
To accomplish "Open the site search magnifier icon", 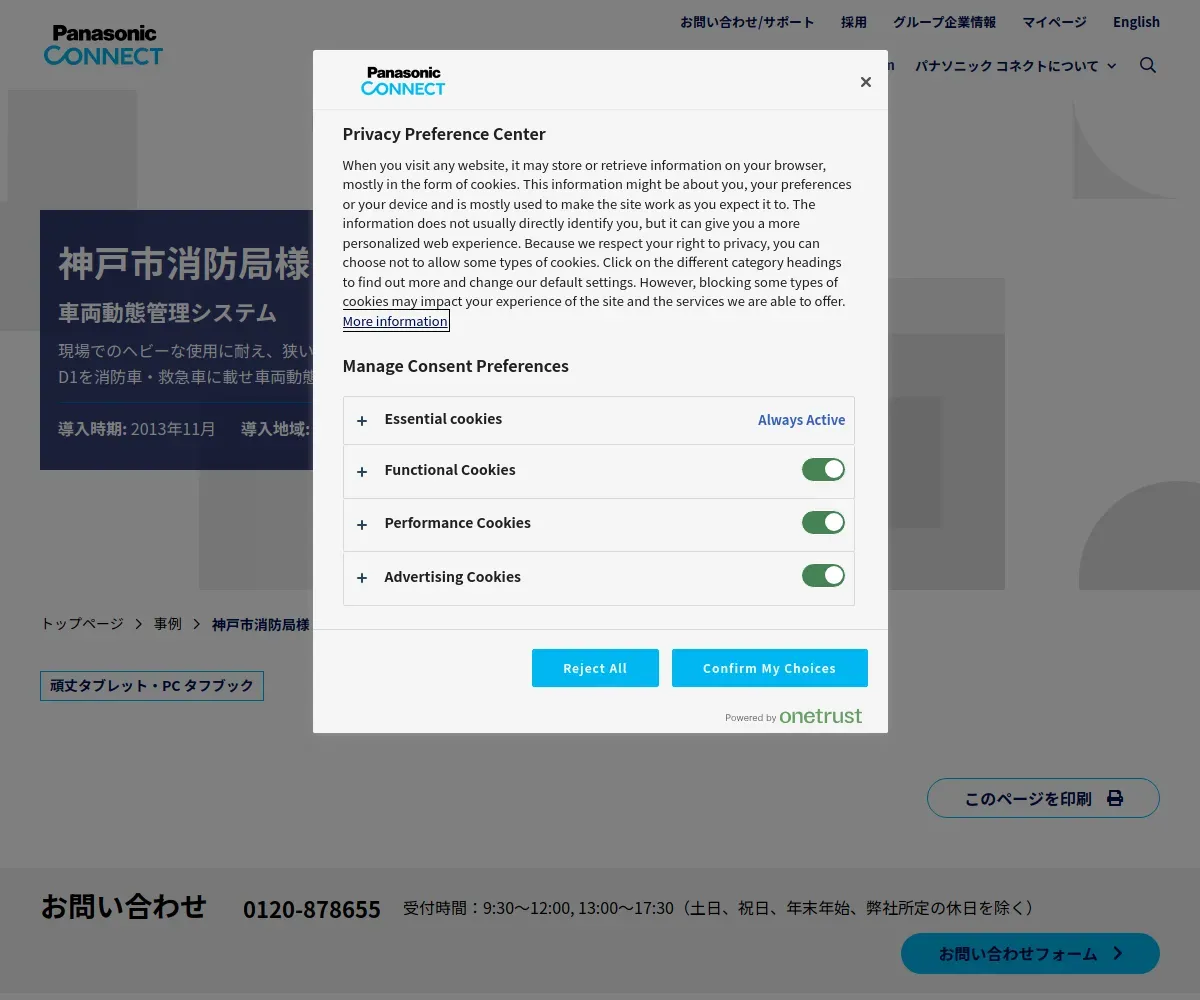I will click(x=1148, y=65).
